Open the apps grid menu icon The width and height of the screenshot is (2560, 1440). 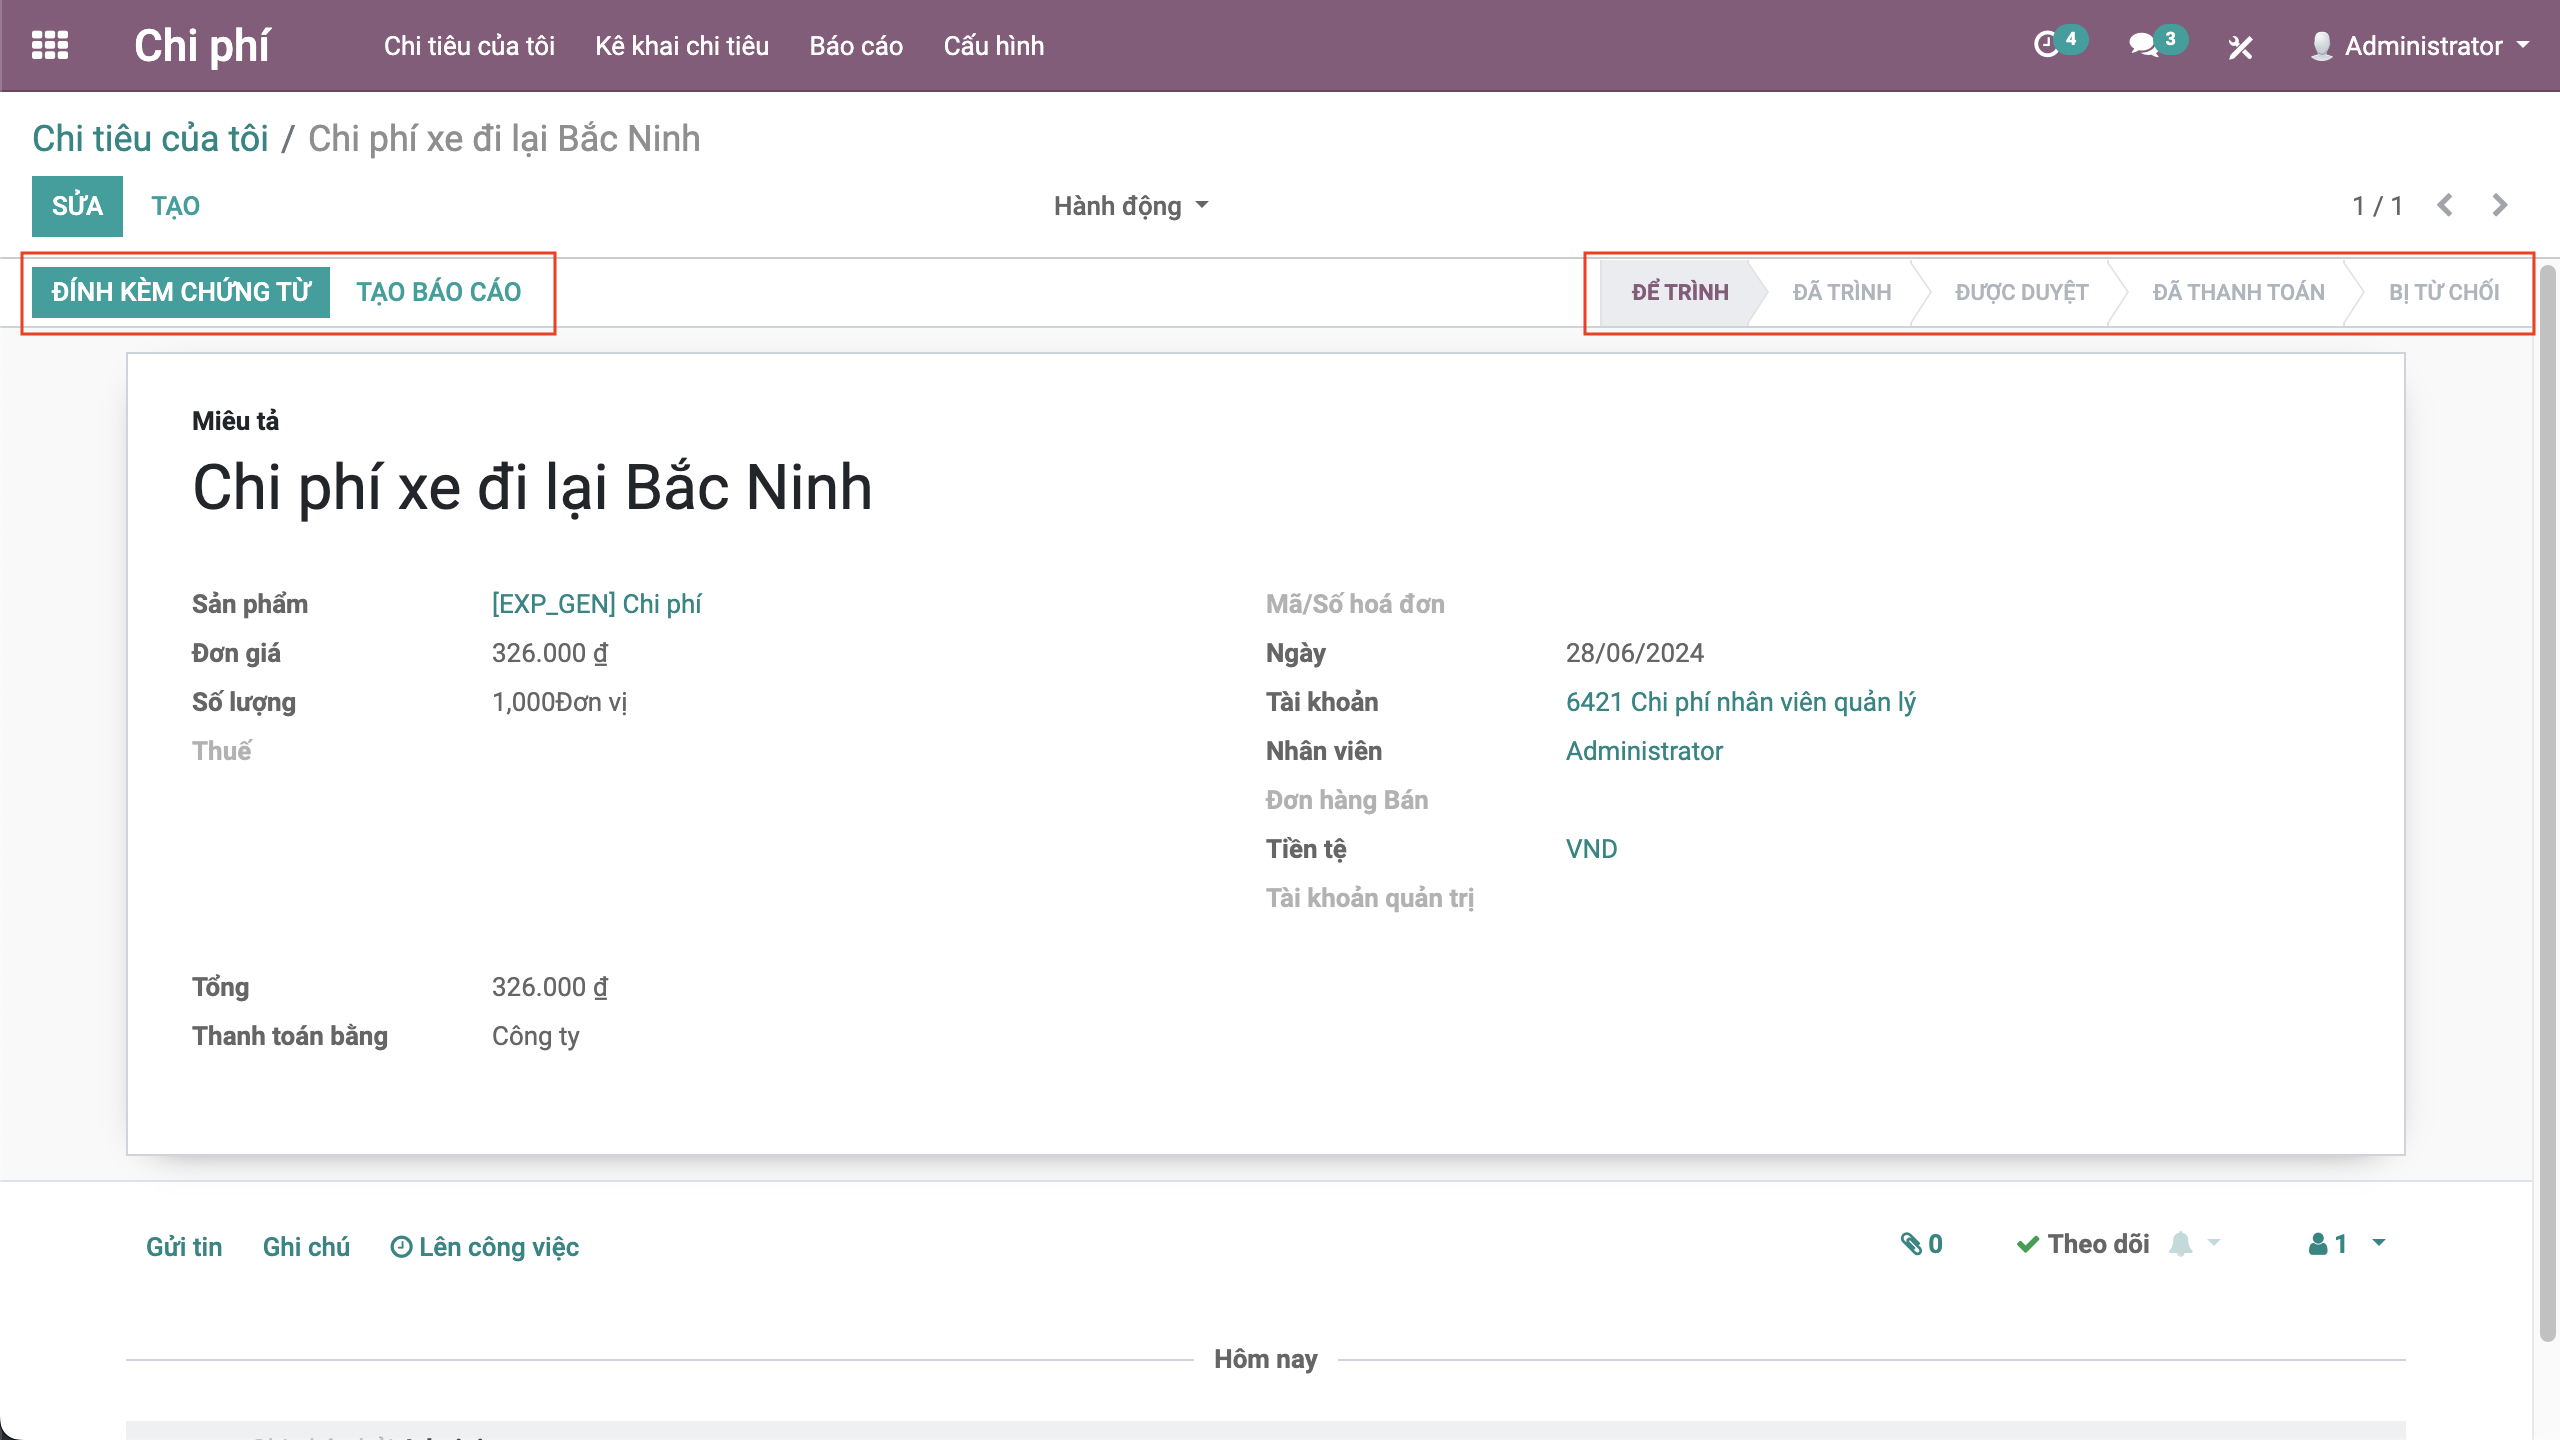[x=50, y=45]
